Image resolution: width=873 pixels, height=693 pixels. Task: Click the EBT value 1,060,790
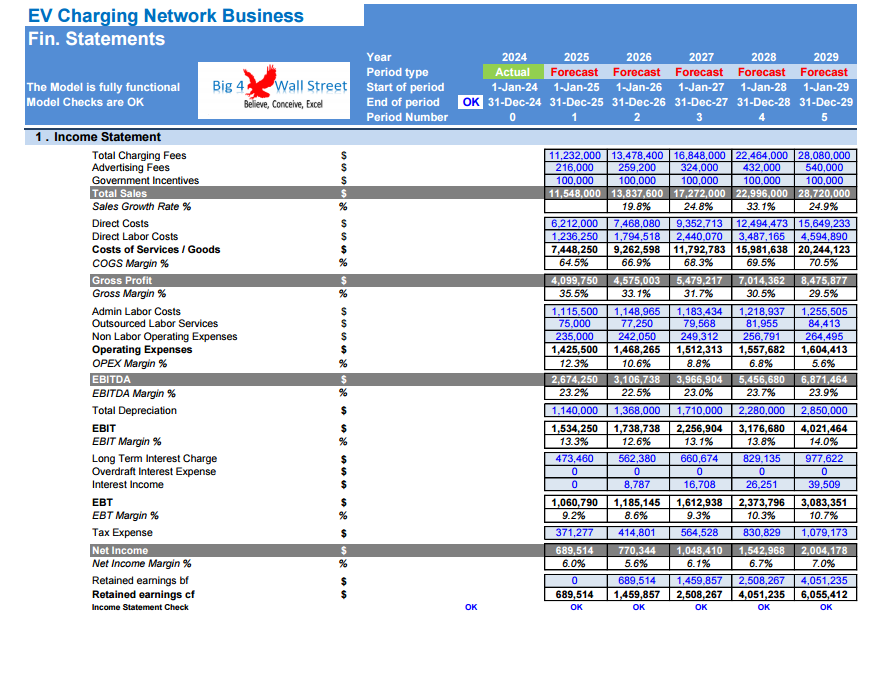pyautogui.click(x=575, y=502)
